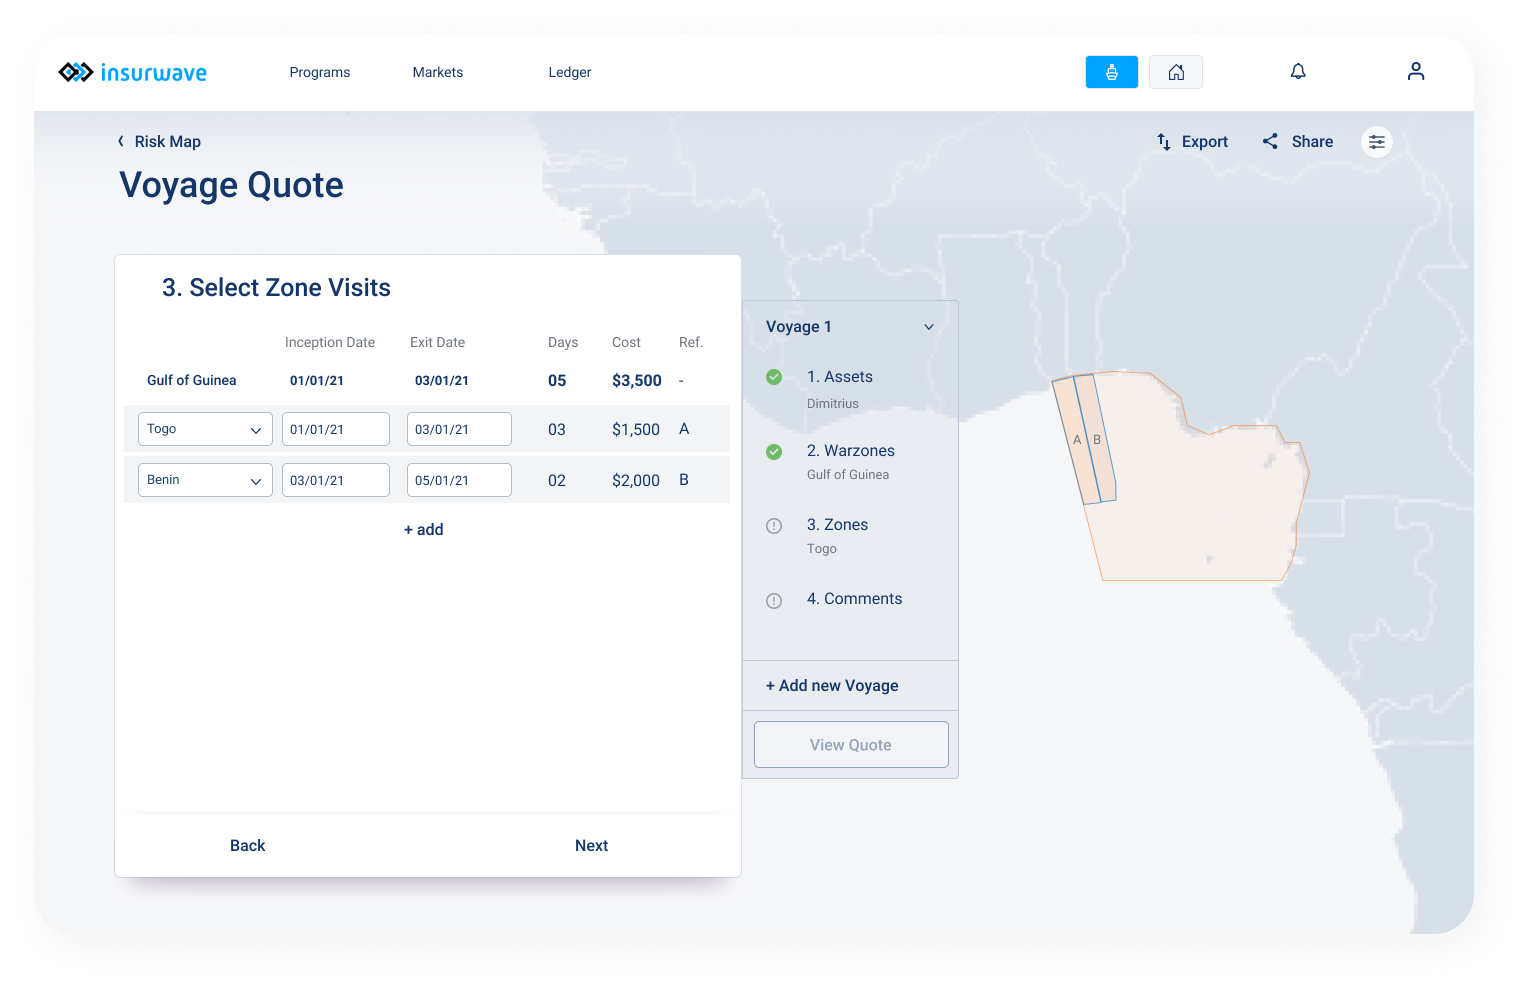Click the green check beside Warzones
This screenshot has height=988, width=1528.
pos(774,452)
